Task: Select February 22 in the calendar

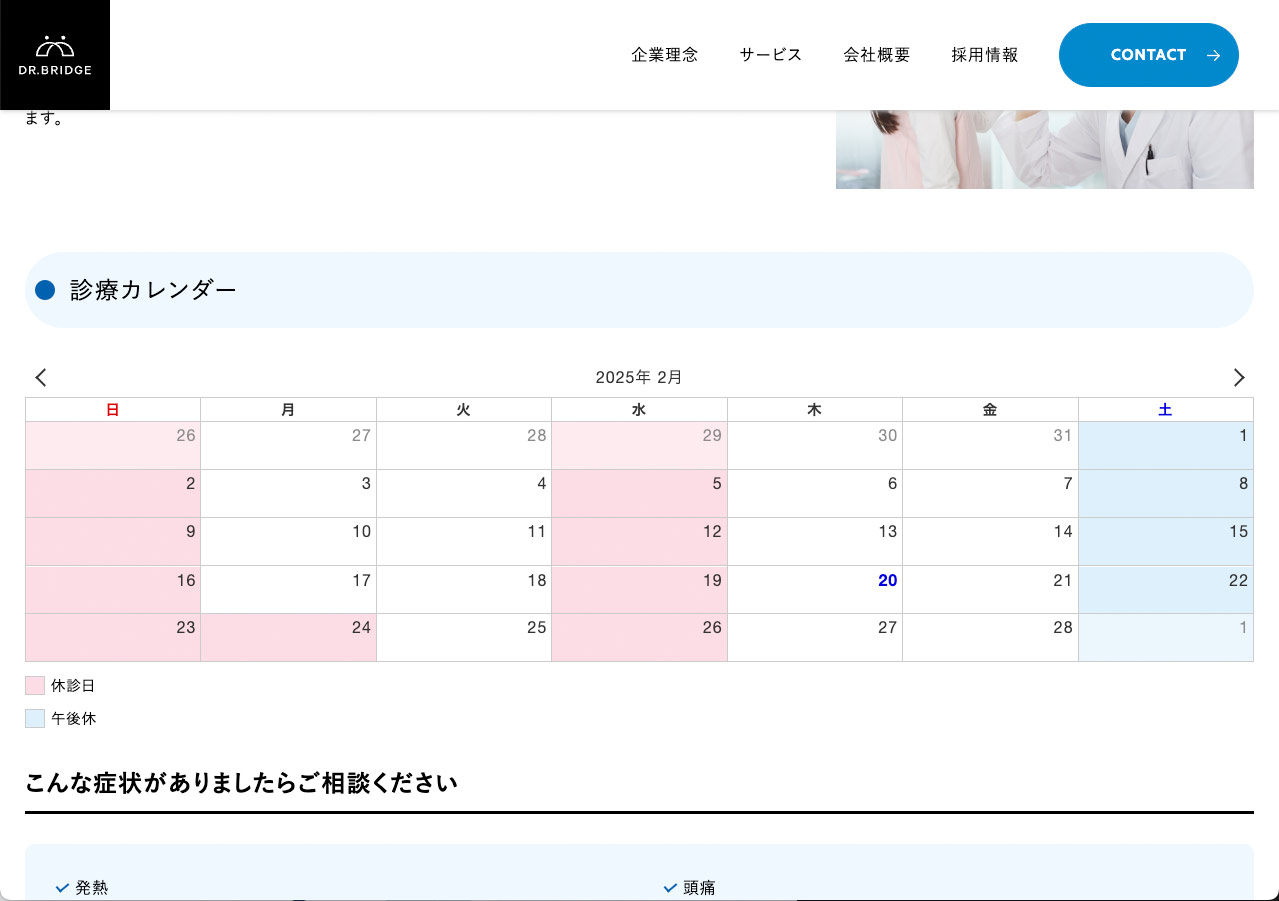Action: point(1166,590)
